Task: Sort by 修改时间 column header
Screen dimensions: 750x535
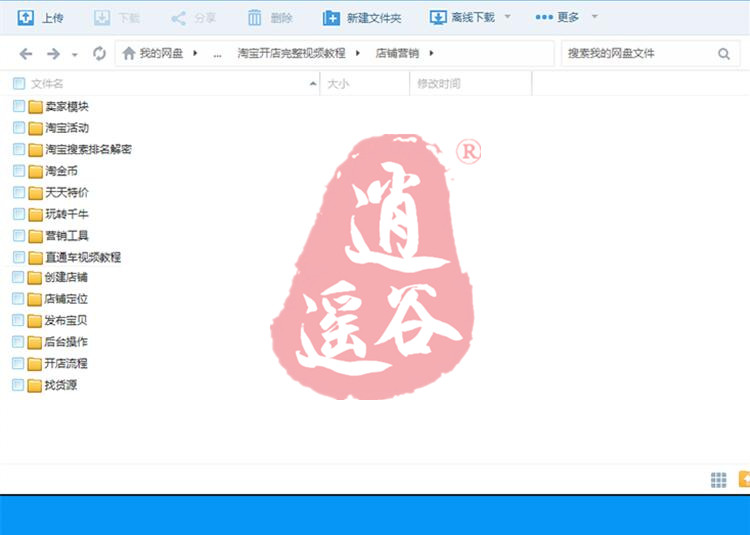Action: tap(439, 84)
